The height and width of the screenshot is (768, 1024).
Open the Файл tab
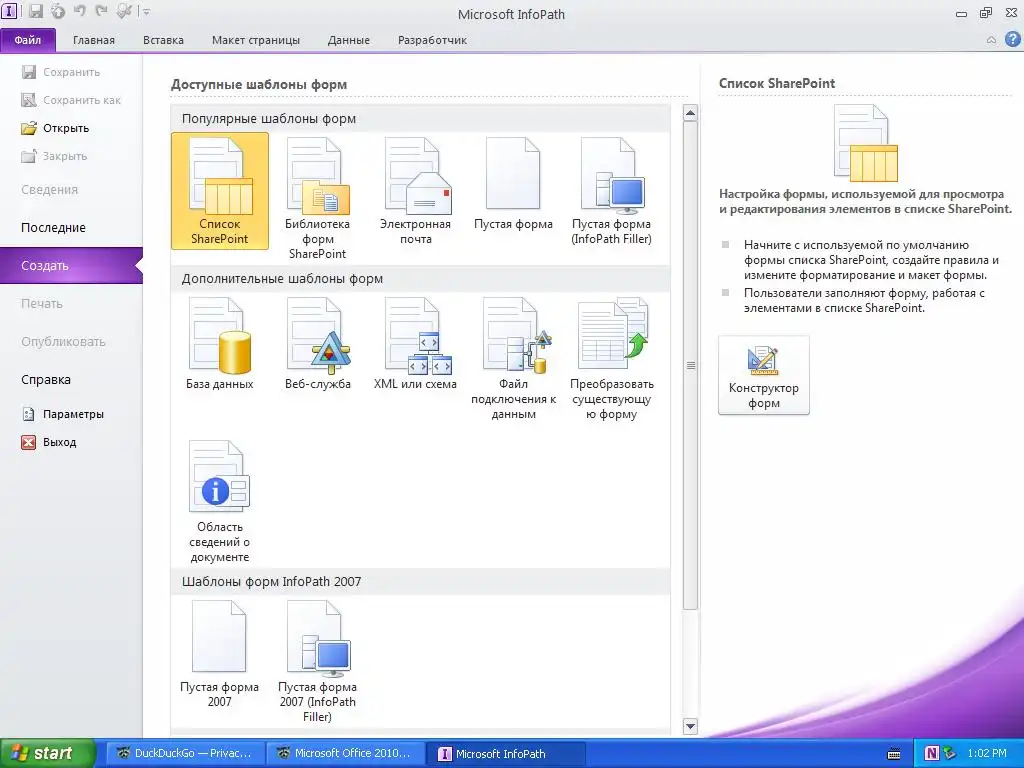[28, 40]
